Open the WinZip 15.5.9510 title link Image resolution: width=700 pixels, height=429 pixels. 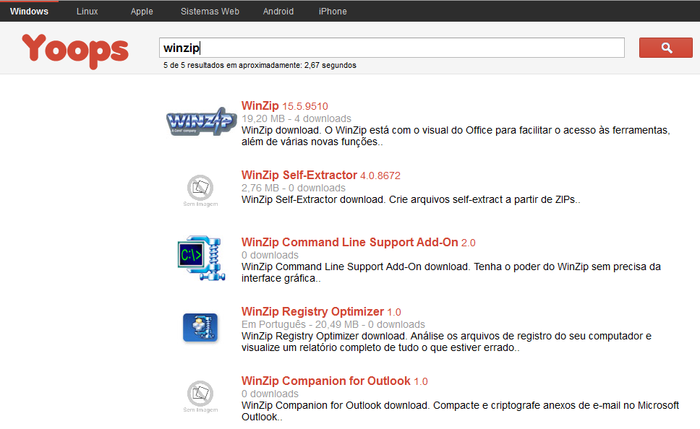point(284,106)
